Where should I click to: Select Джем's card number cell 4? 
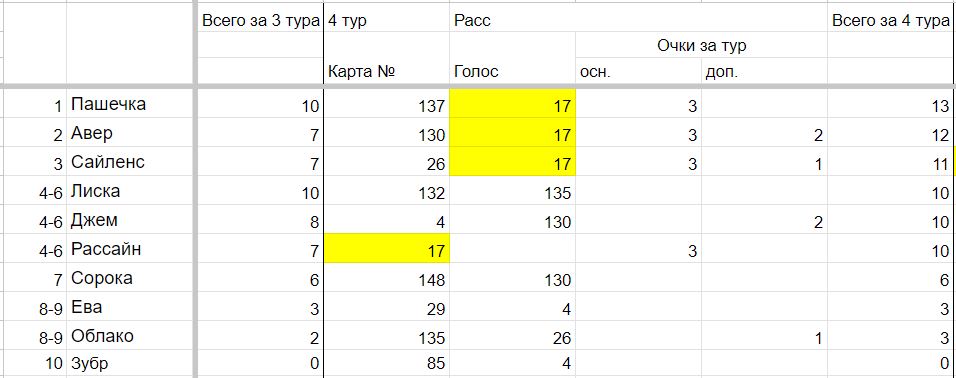click(x=387, y=220)
